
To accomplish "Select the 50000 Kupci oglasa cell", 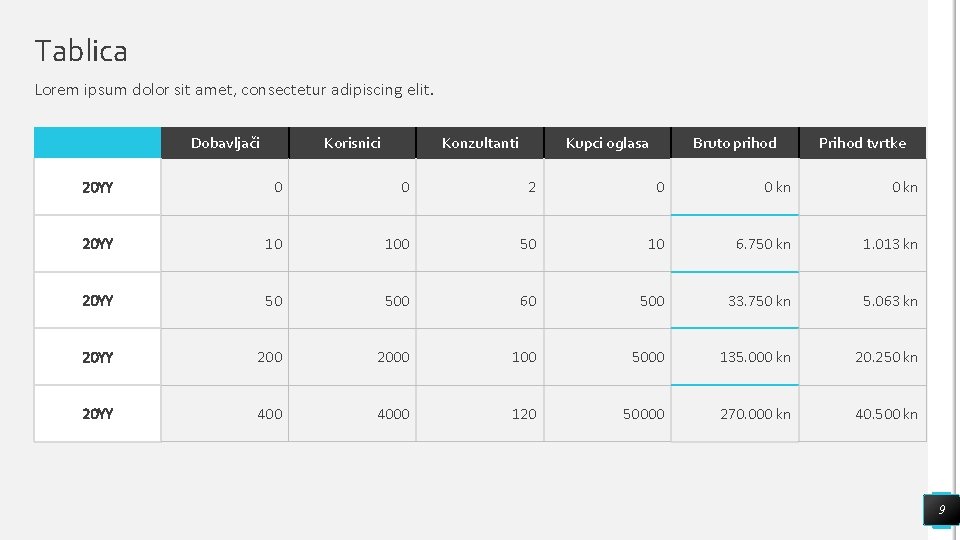I will click(x=643, y=414).
